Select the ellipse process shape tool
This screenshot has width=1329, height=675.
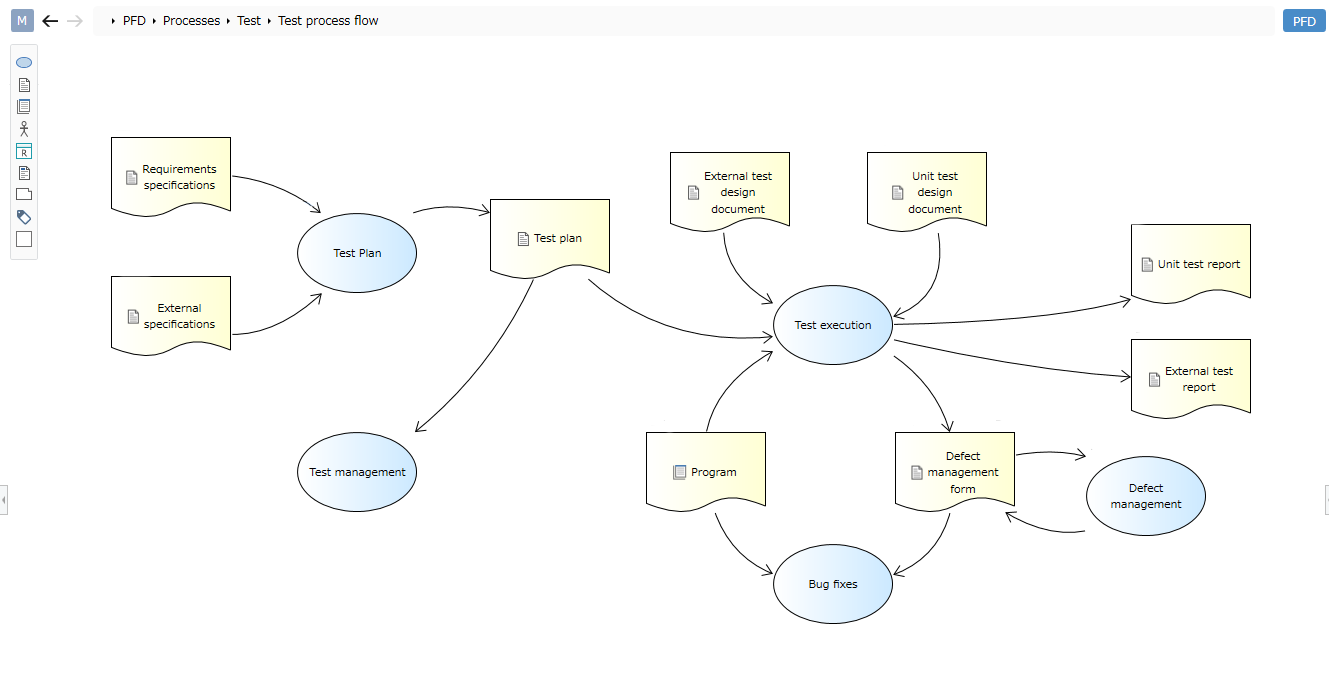pyautogui.click(x=24, y=62)
